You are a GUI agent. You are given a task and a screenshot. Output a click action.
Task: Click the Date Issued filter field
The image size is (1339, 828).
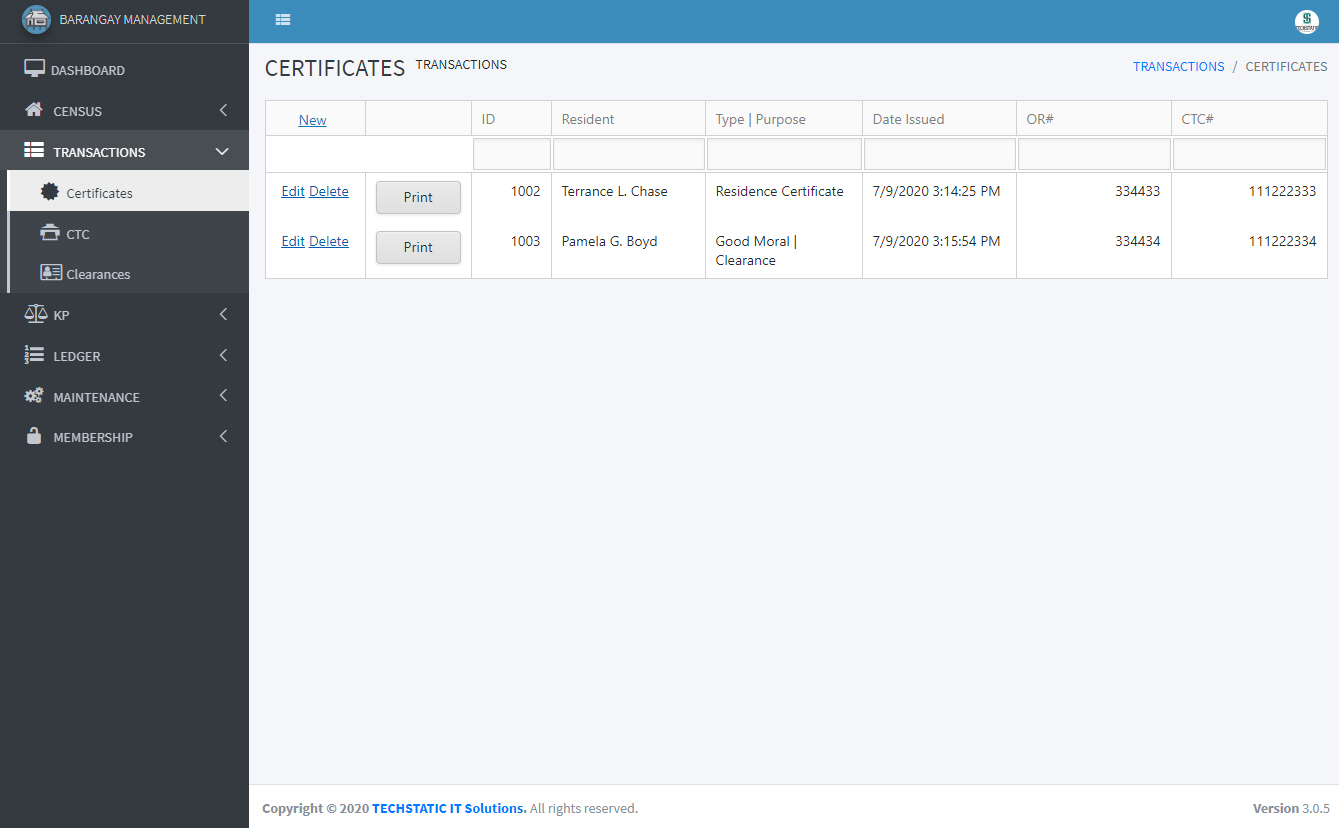click(x=940, y=154)
